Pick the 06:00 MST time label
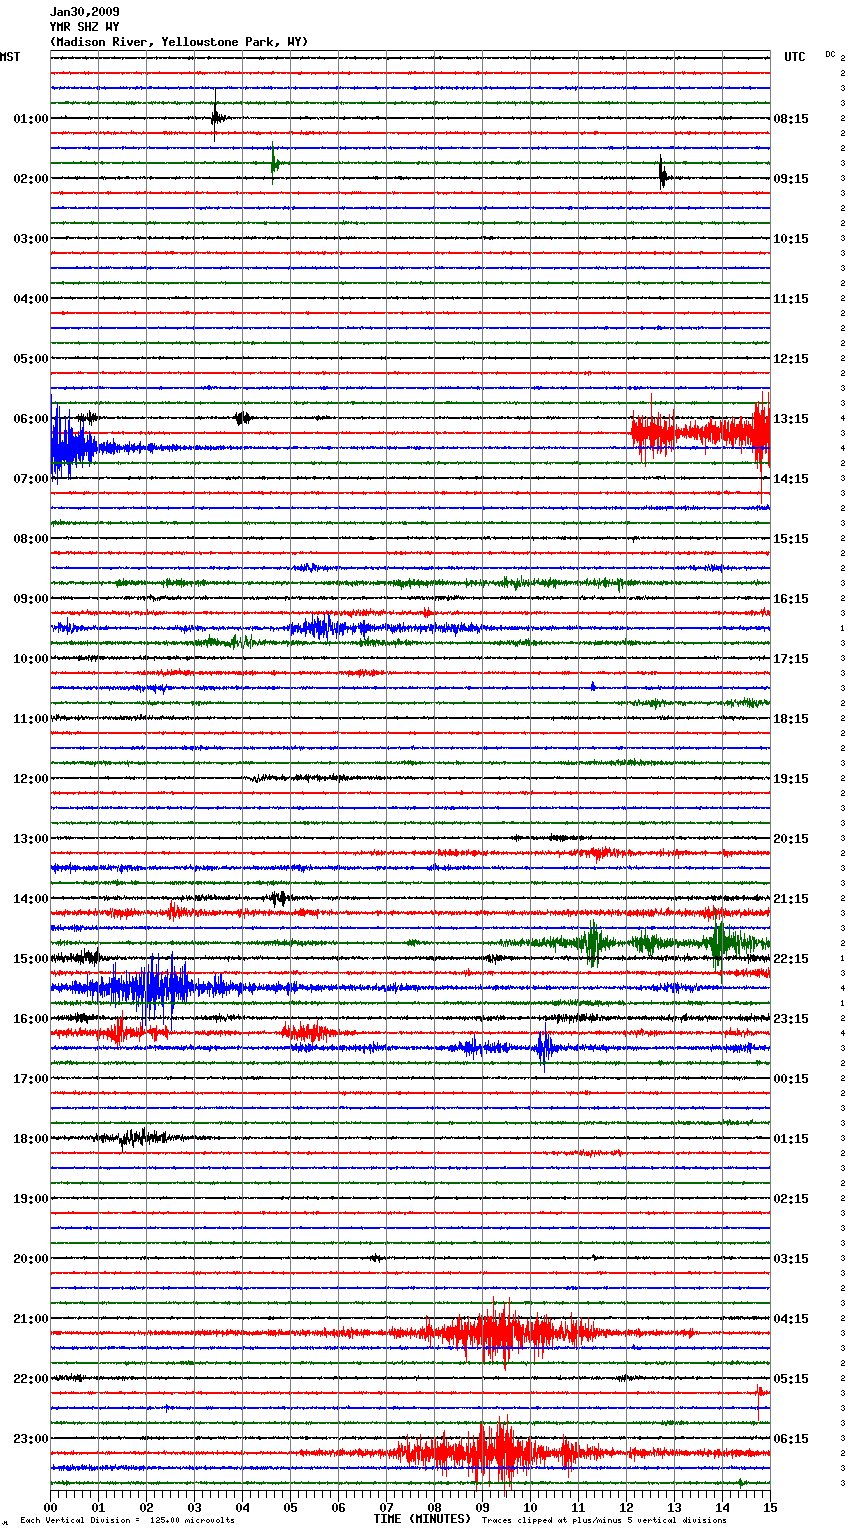 31,419
